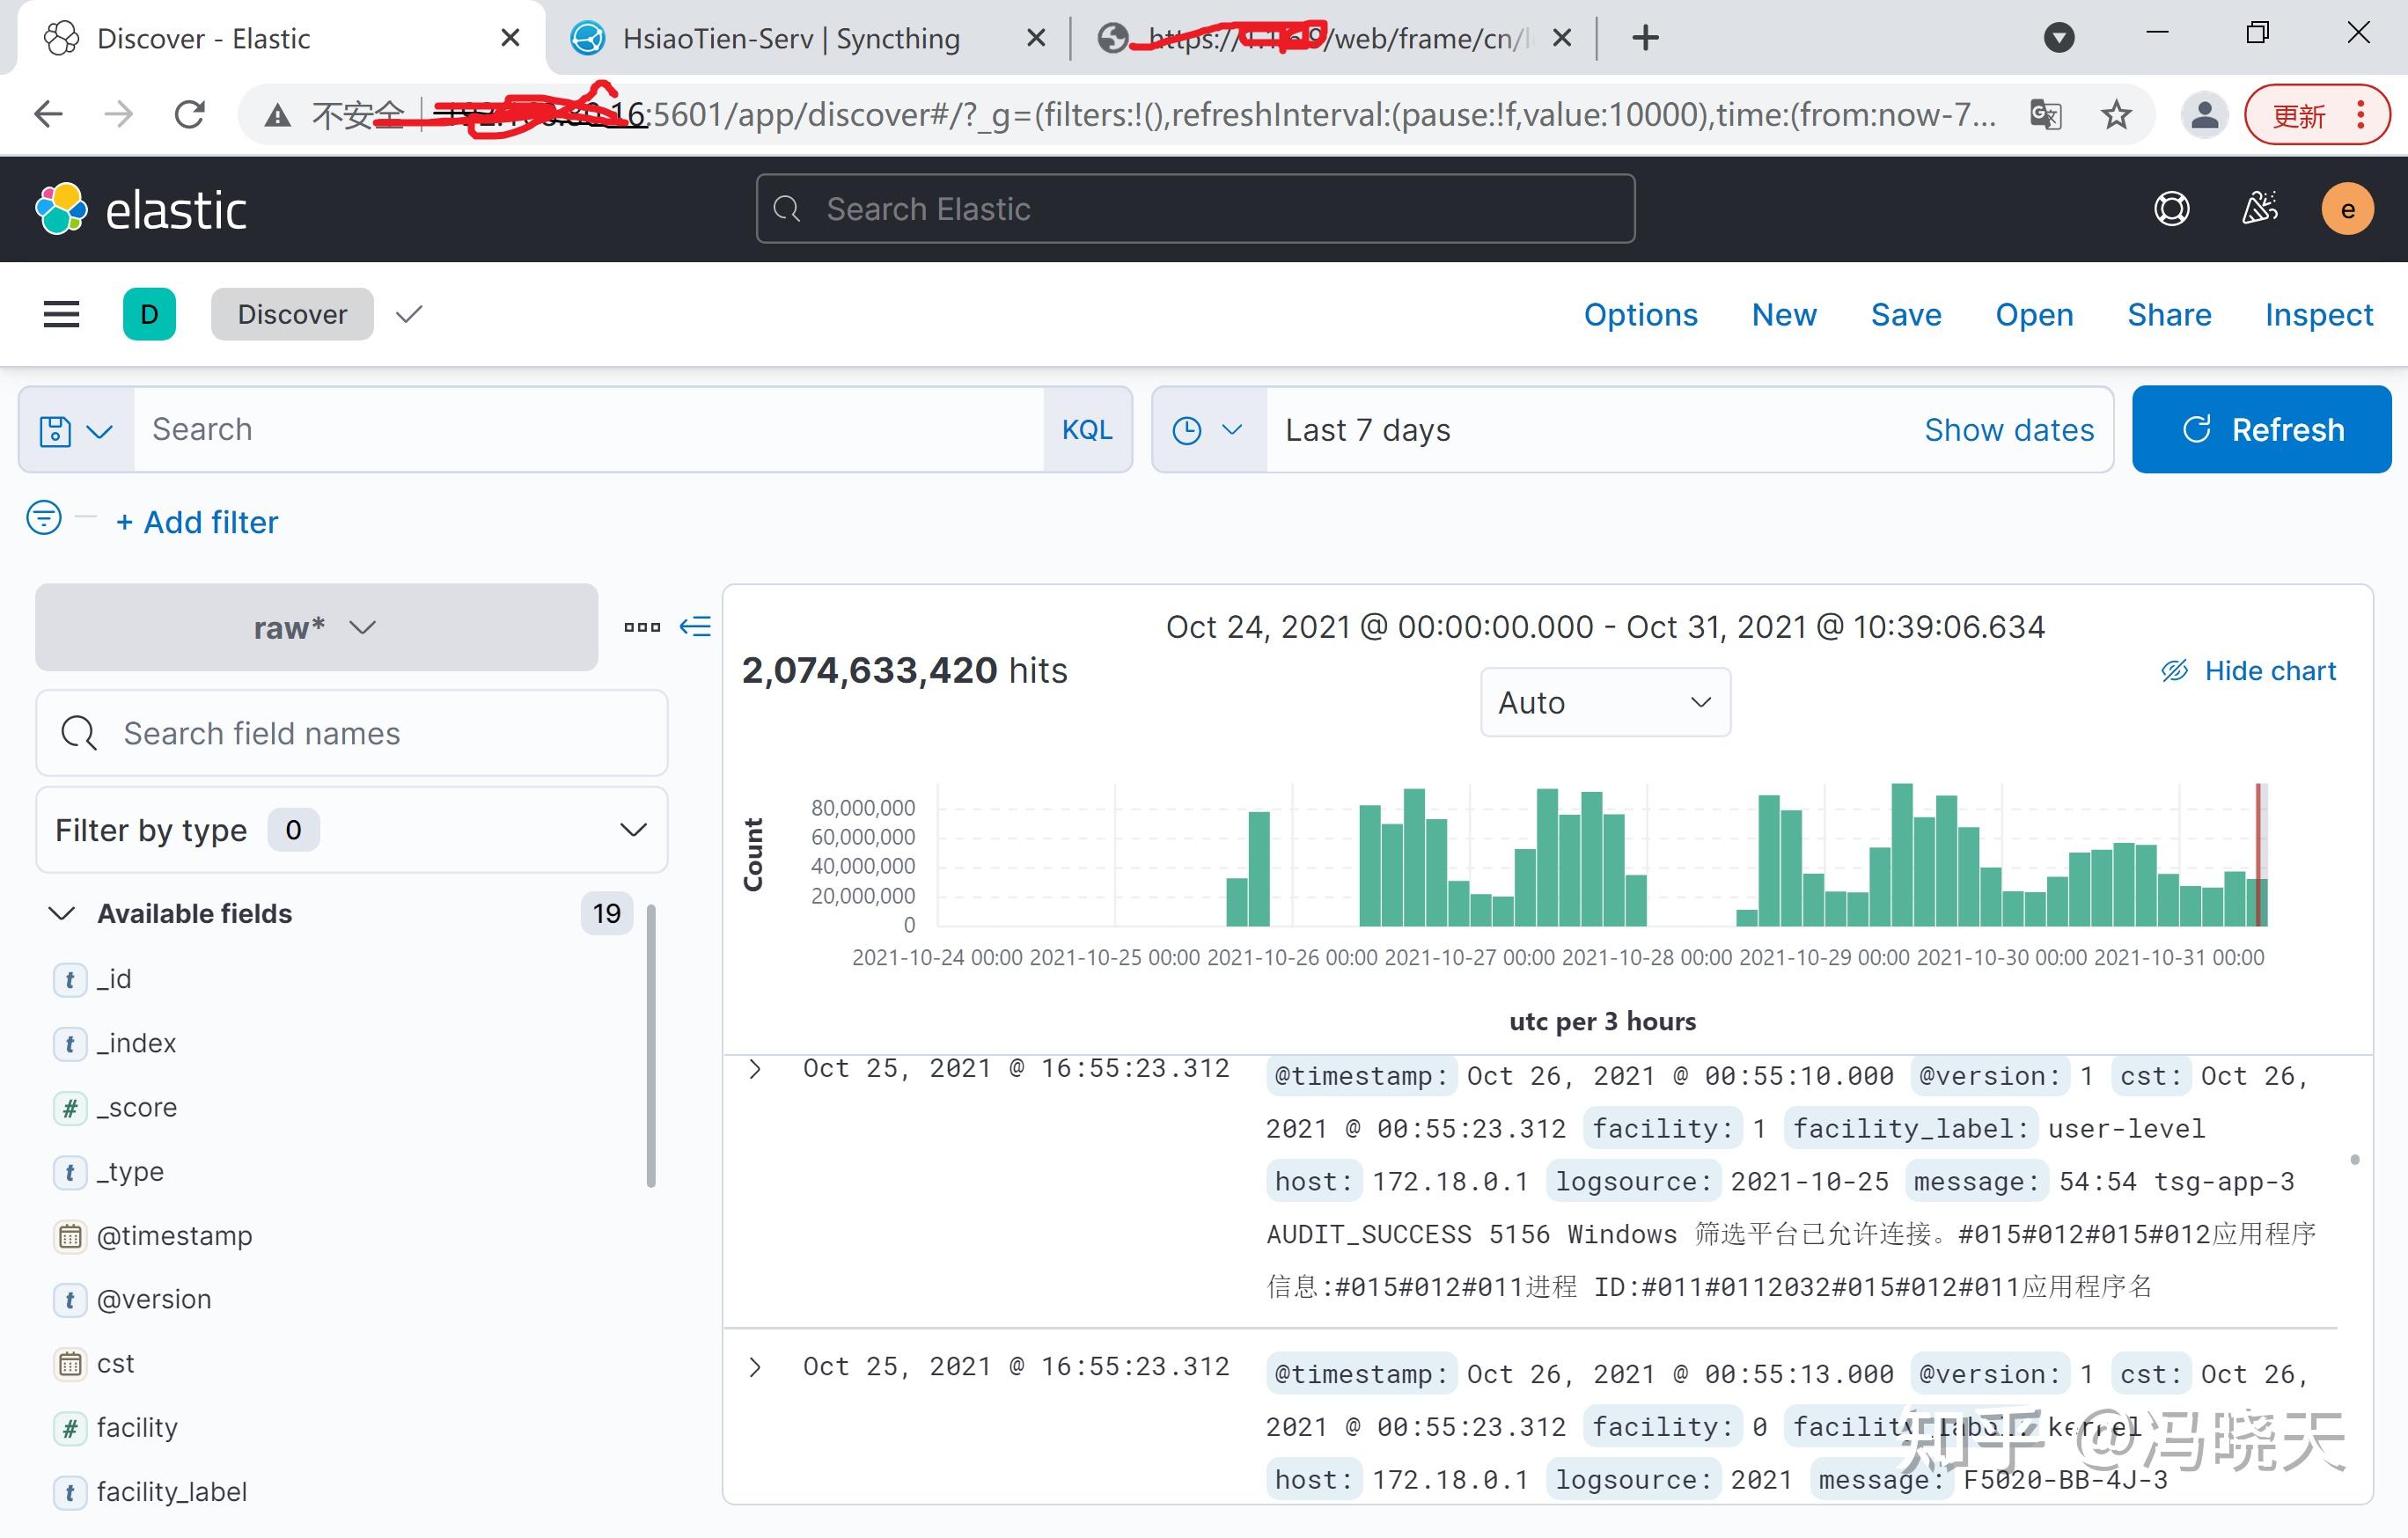Click the Show dates control in the time picker
The image size is (2408, 1538).
click(x=2009, y=429)
